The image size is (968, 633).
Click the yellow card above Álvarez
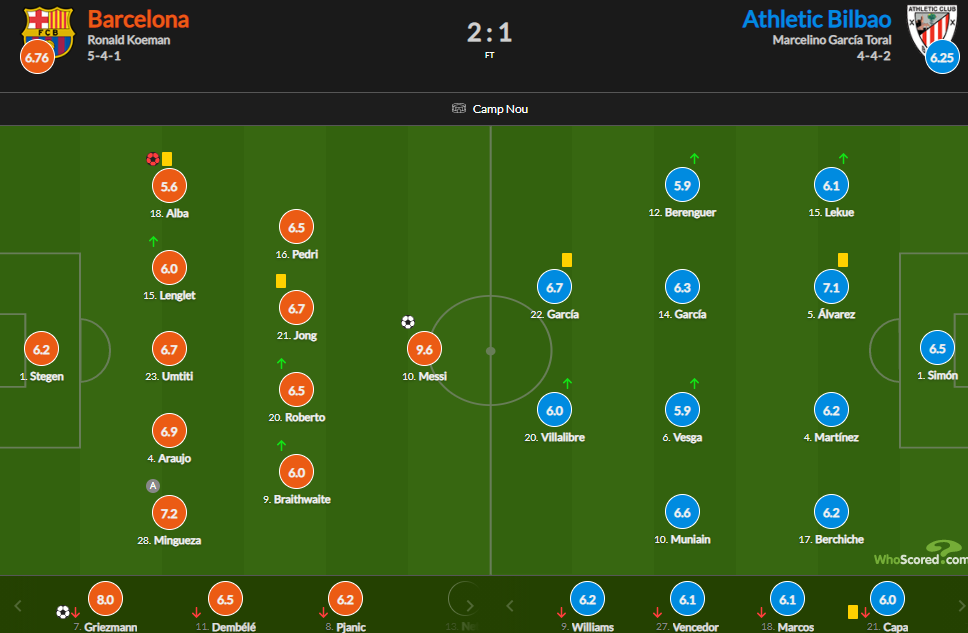[x=843, y=260]
